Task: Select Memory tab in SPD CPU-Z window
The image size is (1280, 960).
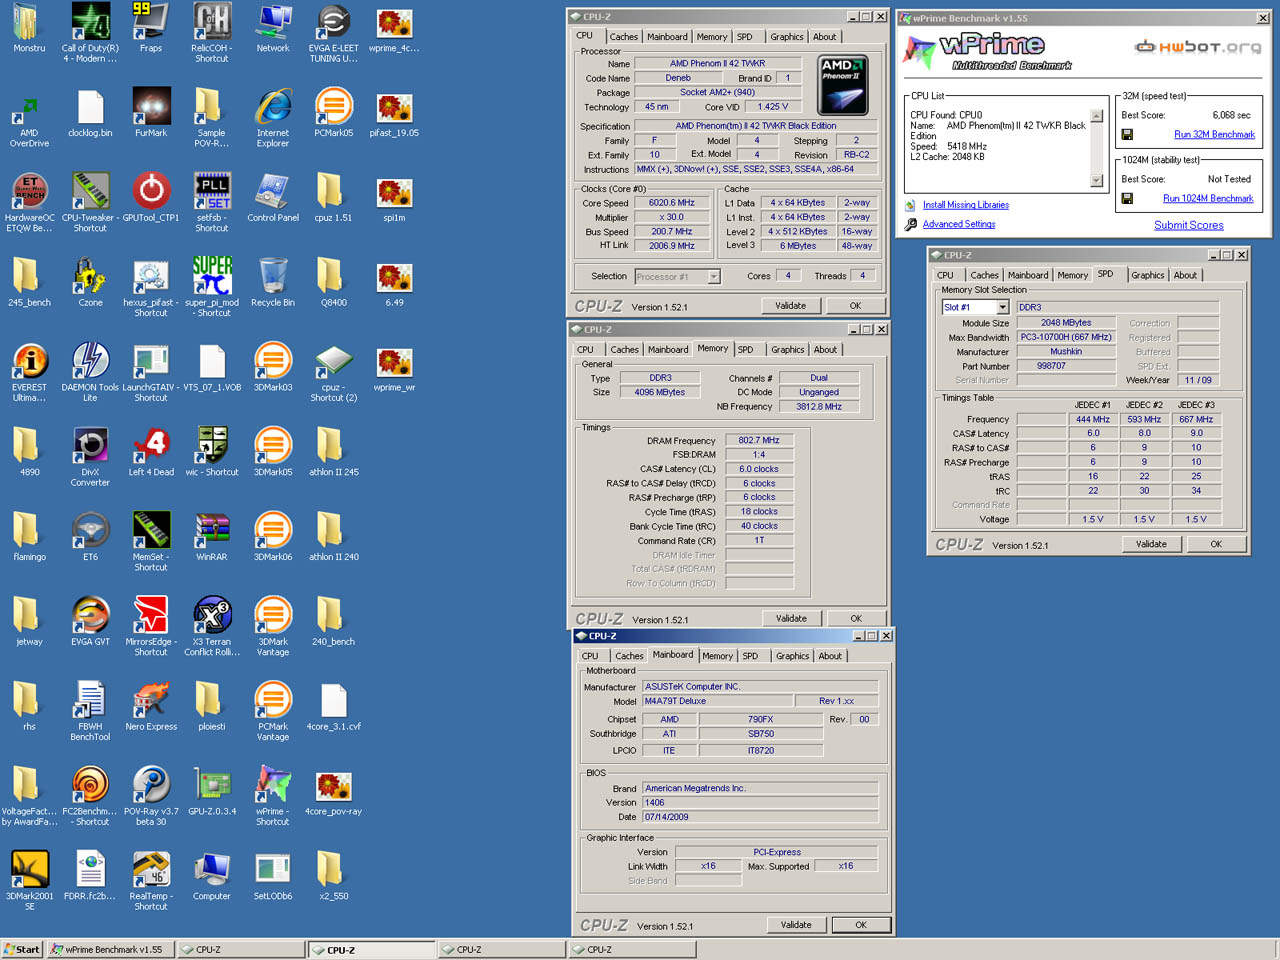Action: point(1072,275)
